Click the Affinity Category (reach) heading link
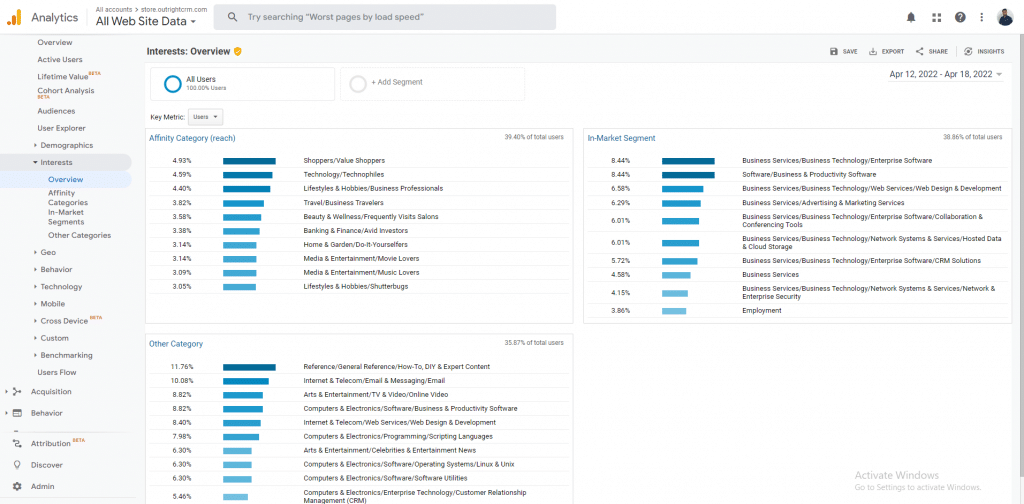This screenshot has height=504, width=1024. click(x=192, y=138)
